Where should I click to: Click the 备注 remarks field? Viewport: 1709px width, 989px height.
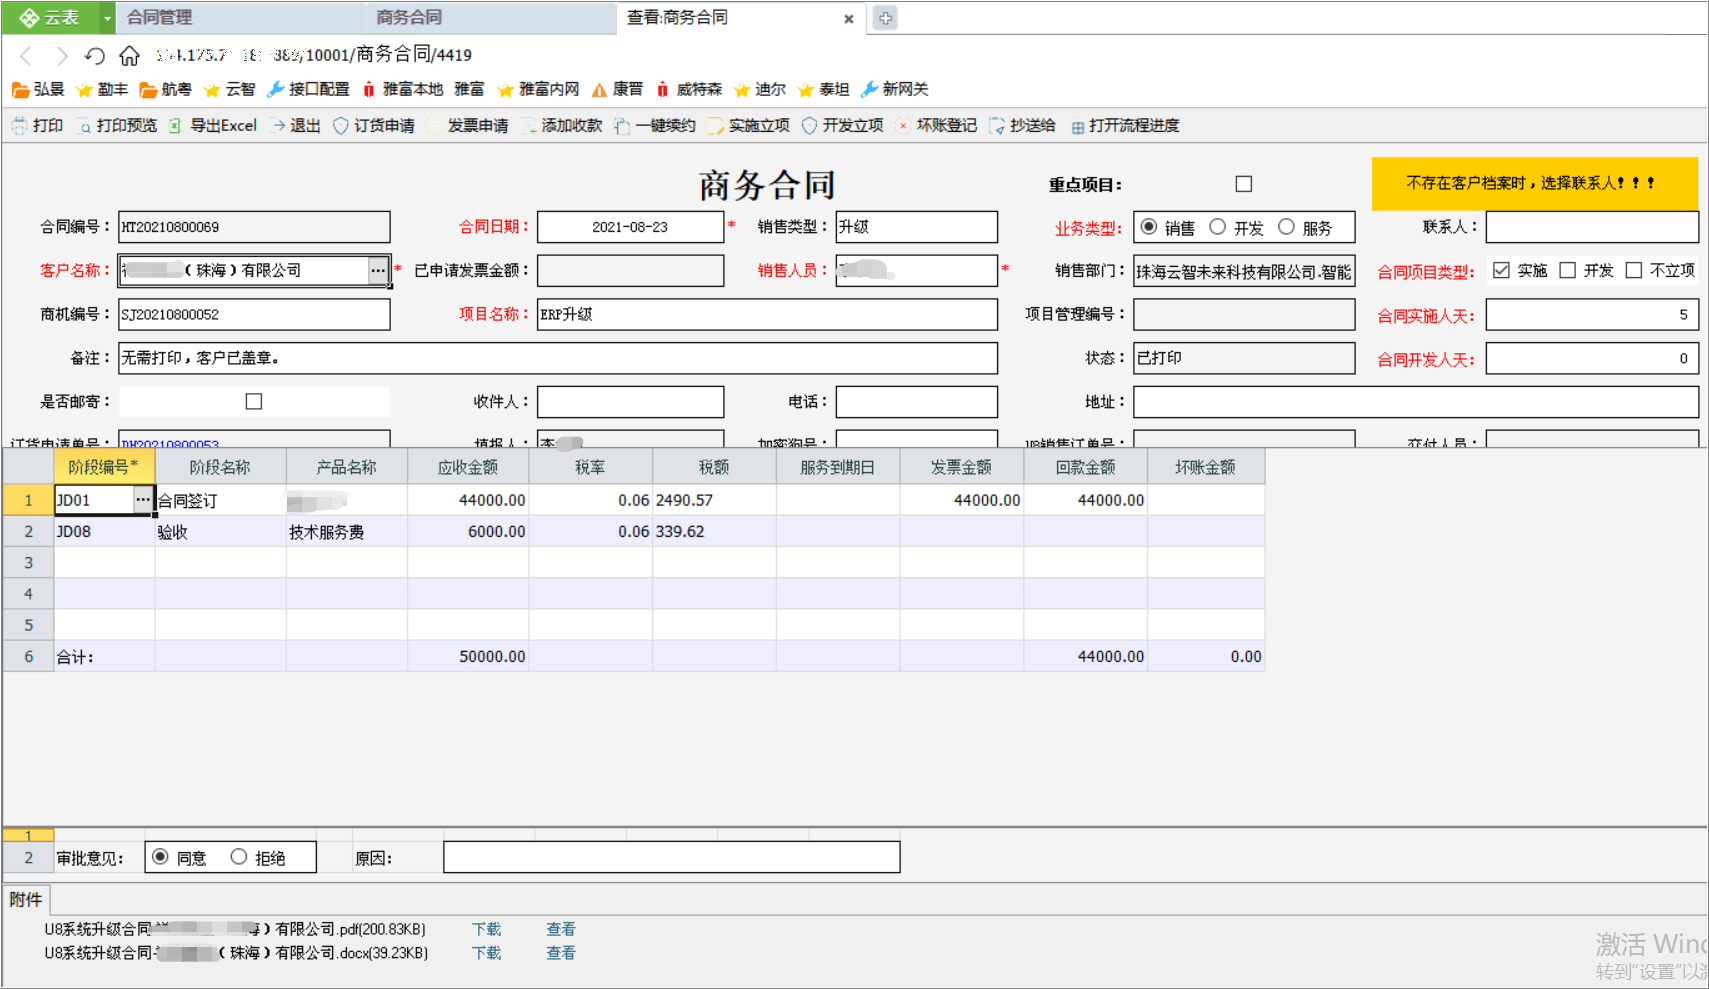[558, 358]
